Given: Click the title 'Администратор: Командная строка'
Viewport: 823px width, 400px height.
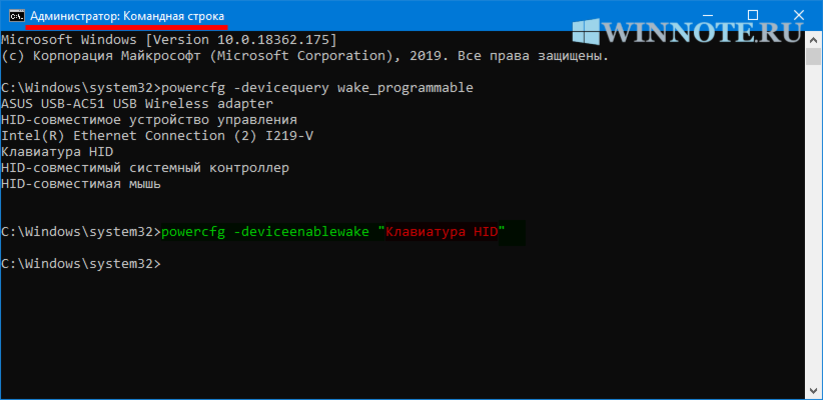Looking at the screenshot, I should [x=129, y=16].
